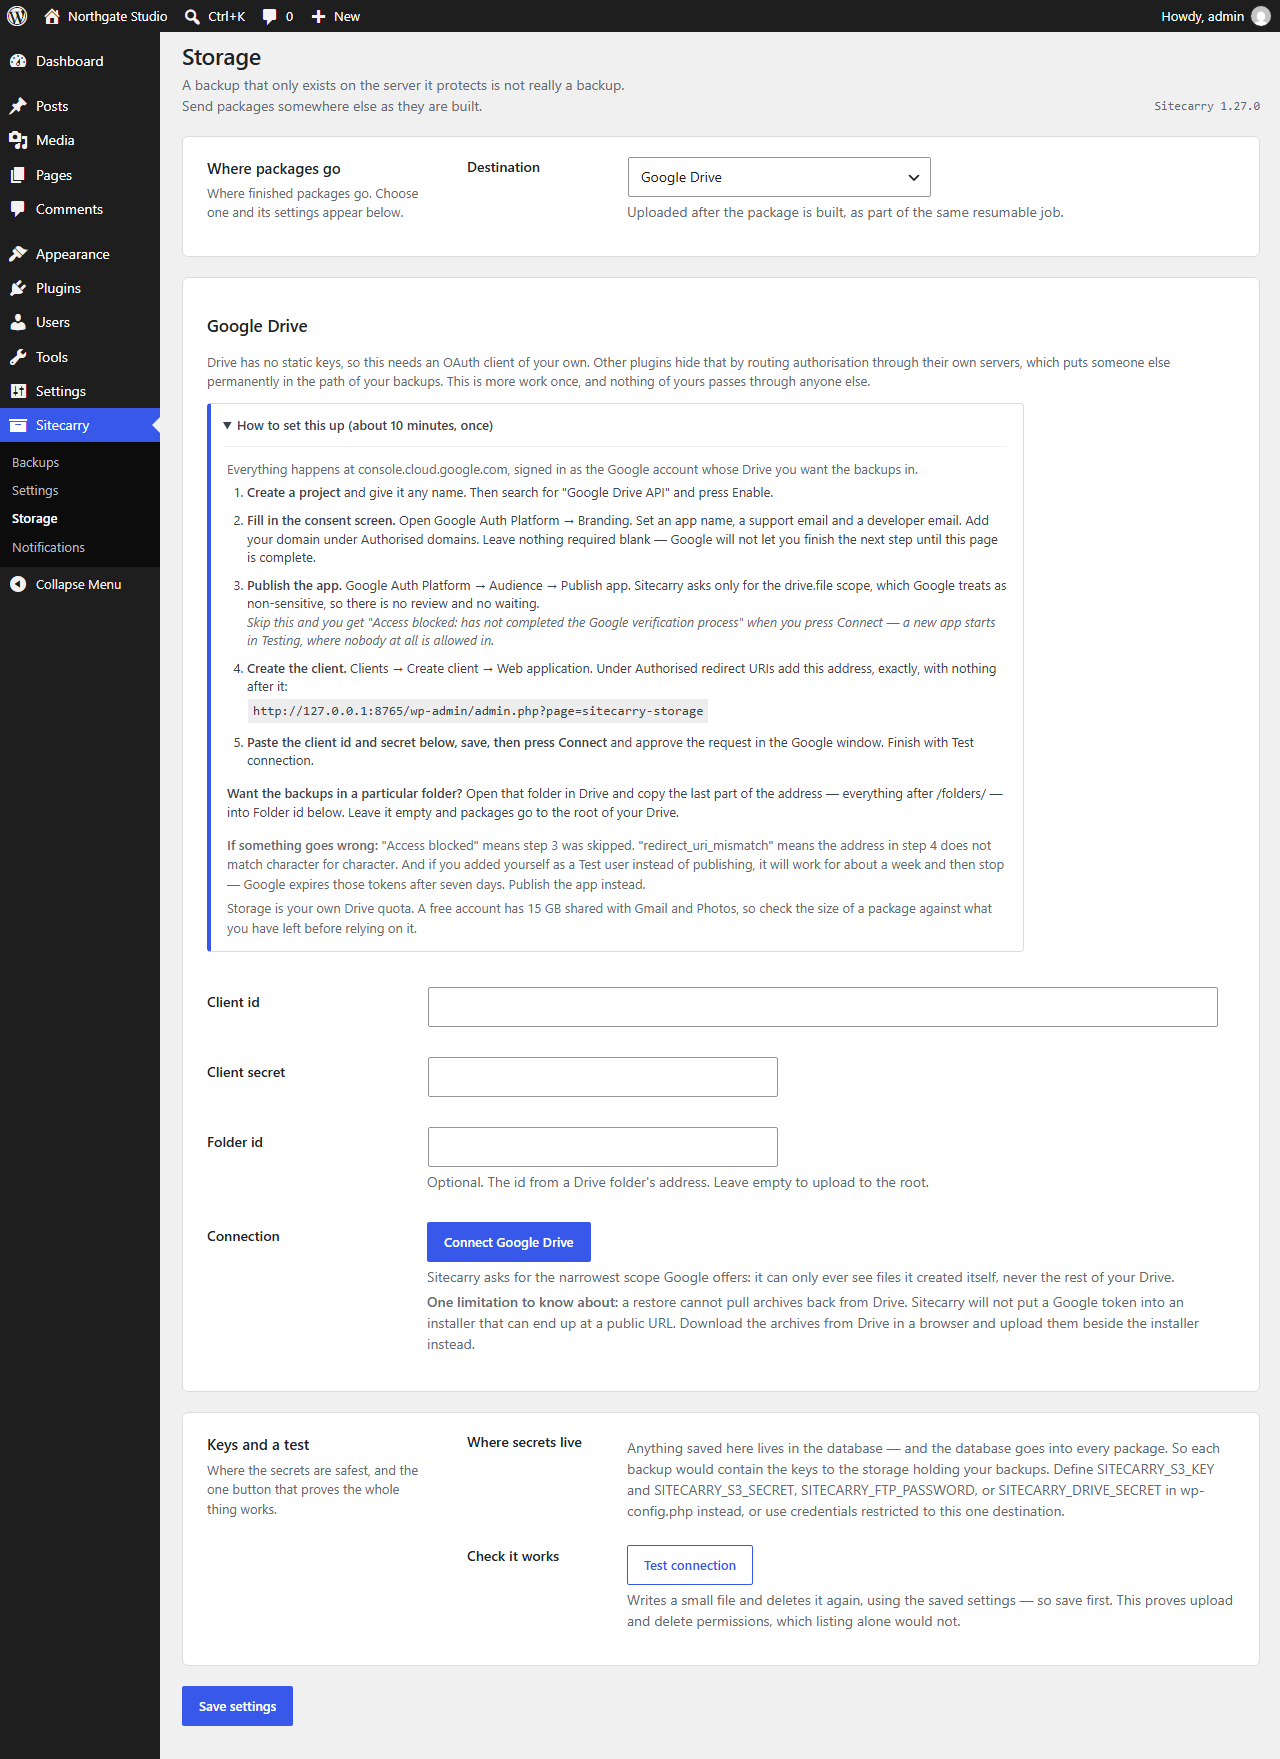Viewport: 1280px width, 1759px height.
Task: Click the Ctrl+K search magnifier icon
Action: coord(193,16)
